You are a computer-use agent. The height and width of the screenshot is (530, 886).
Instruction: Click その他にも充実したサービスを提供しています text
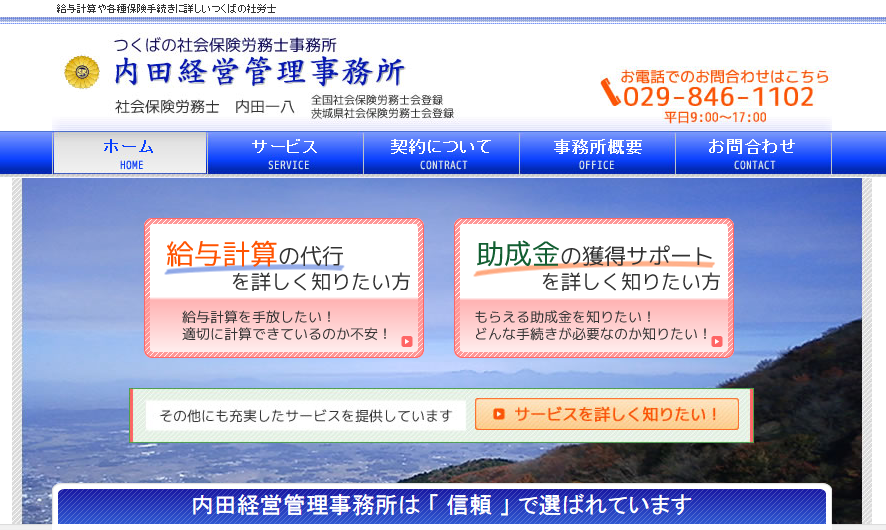[x=306, y=416]
